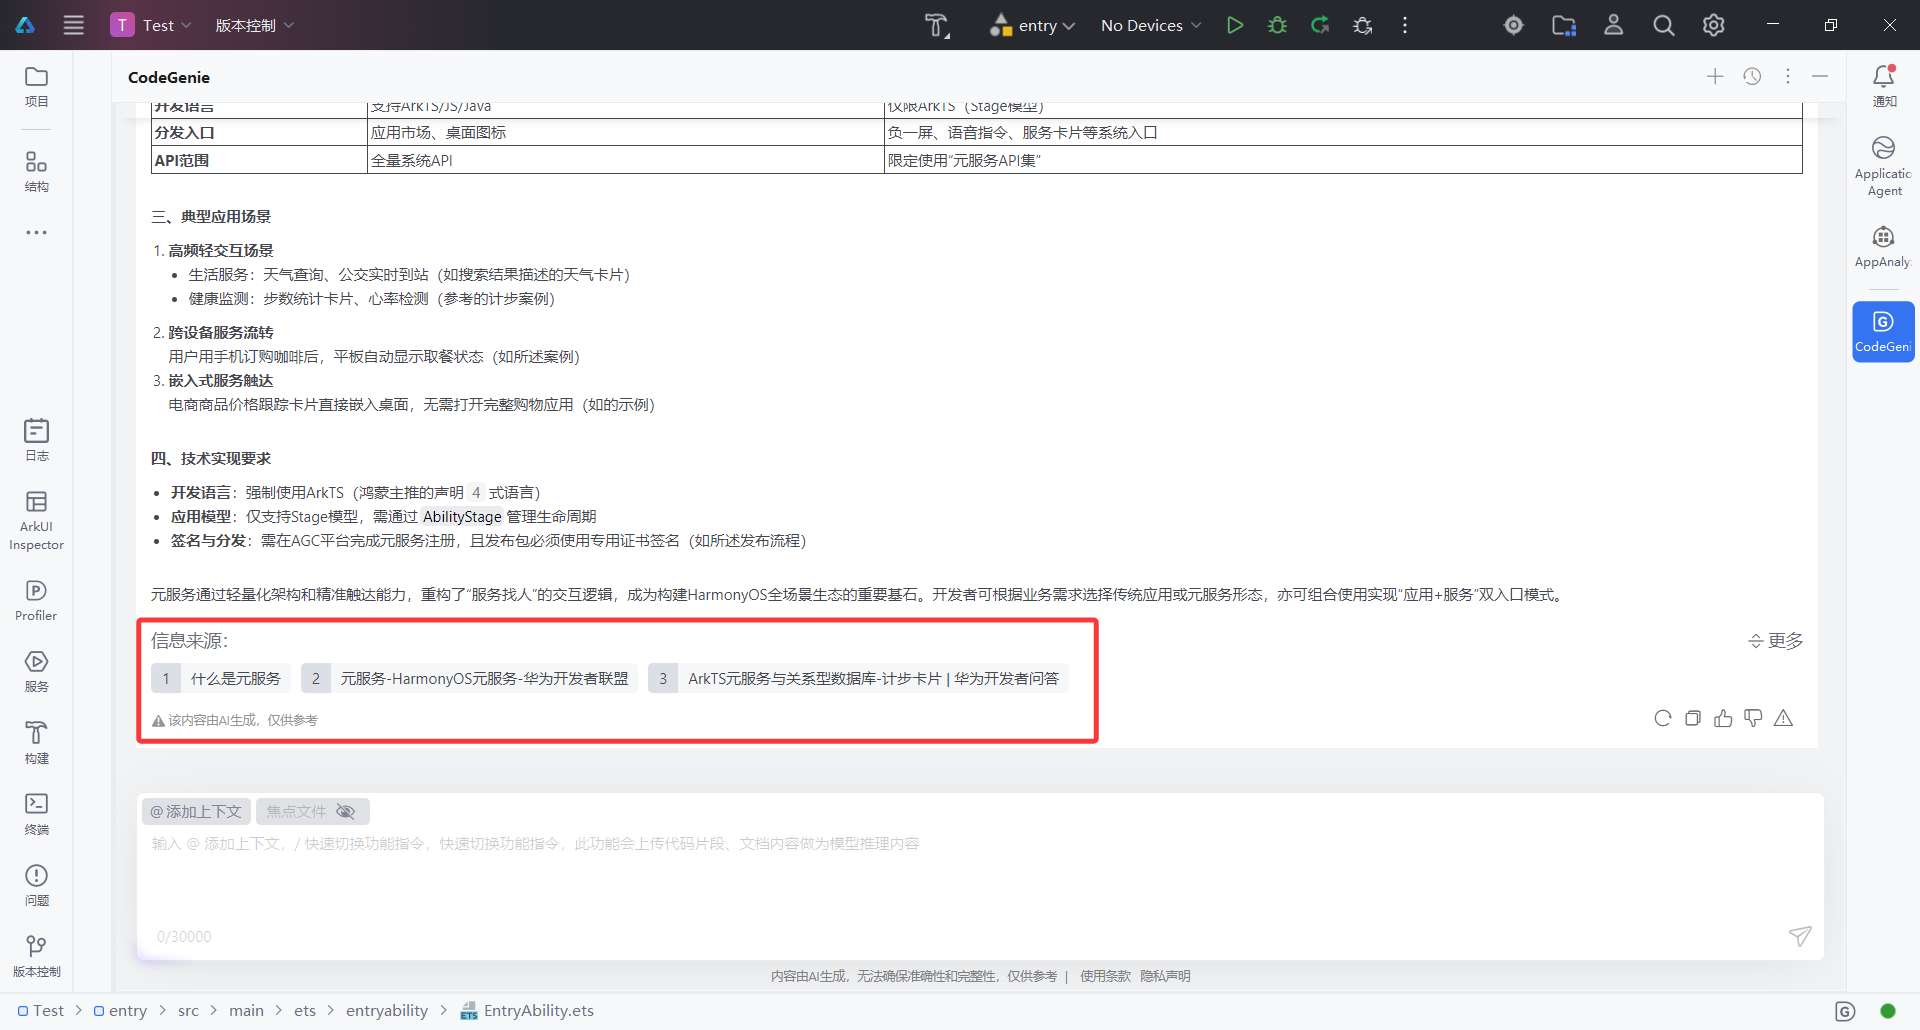Viewport: 1920px width, 1030px height.
Task: Open source ArkTS元服务与关系型数据库-计步卡片
Action: coord(858,678)
